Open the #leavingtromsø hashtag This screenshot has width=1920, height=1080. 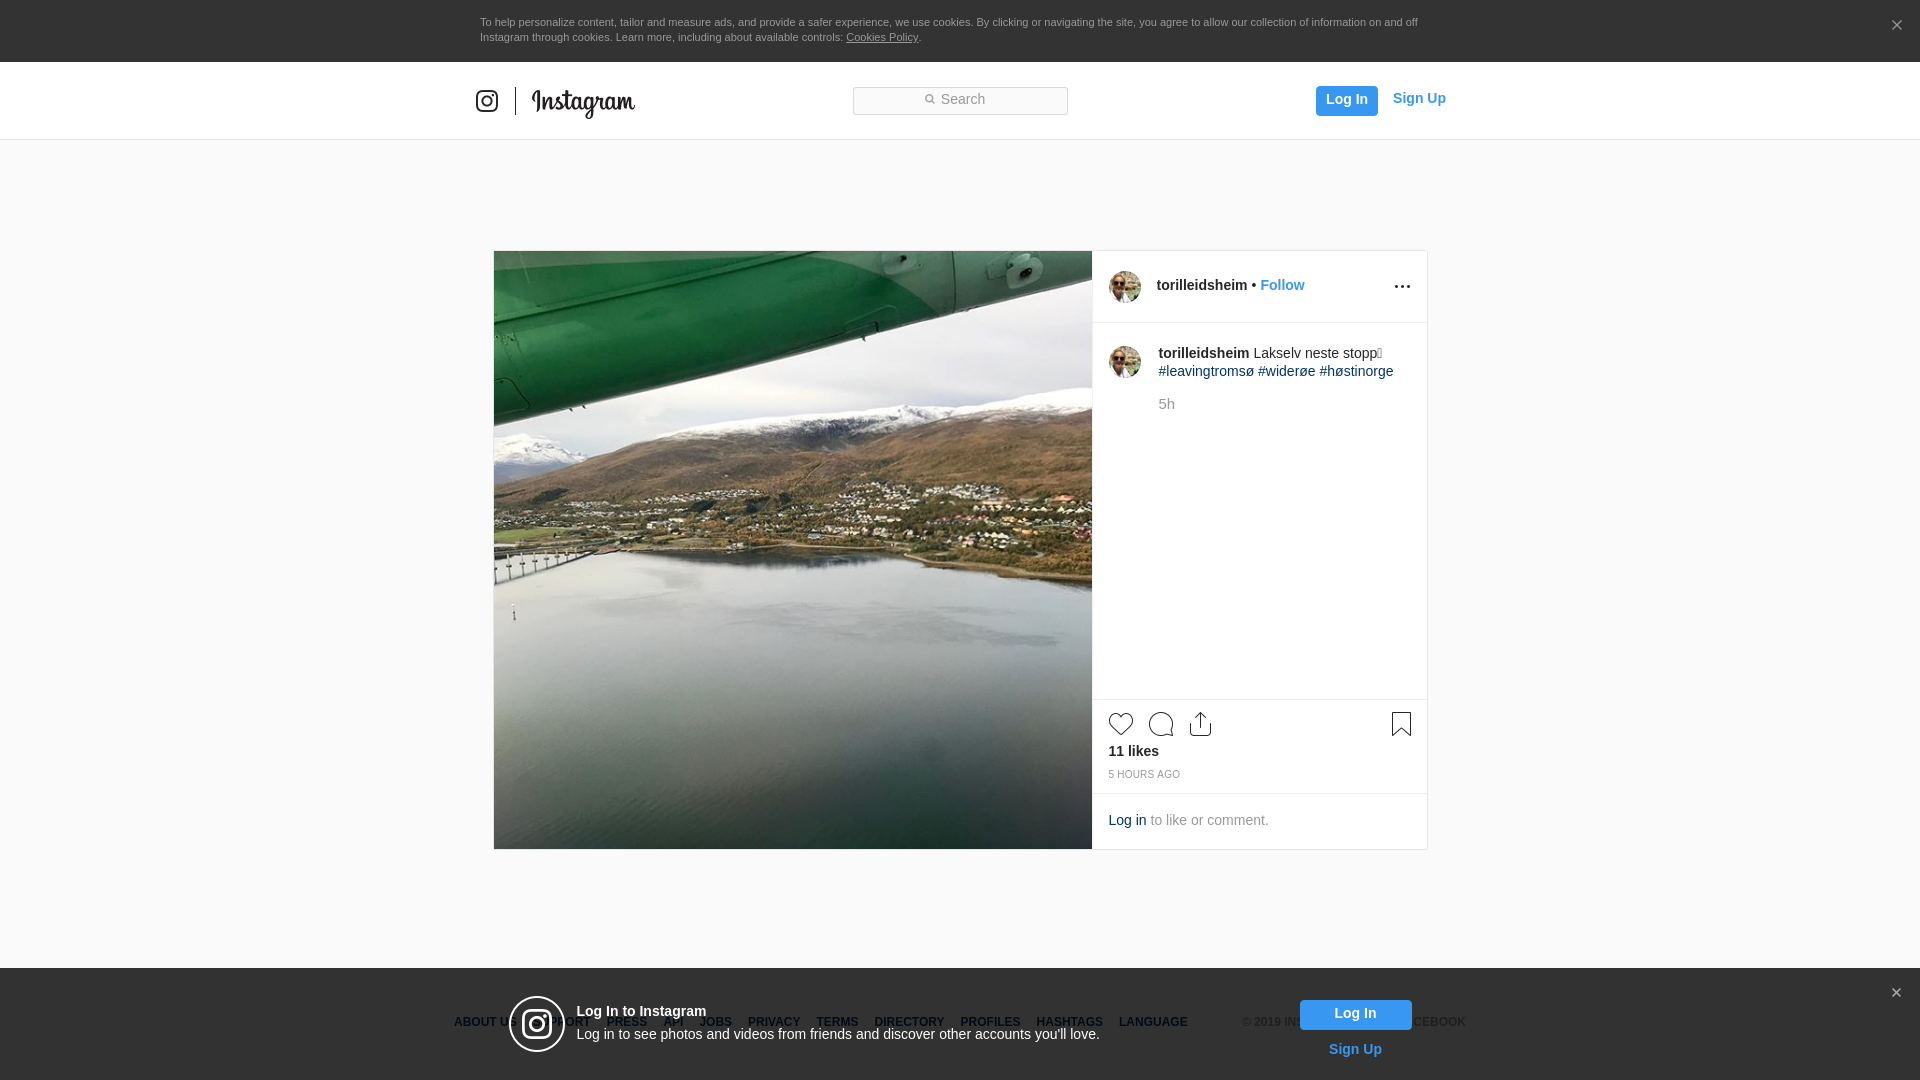tap(1206, 371)
